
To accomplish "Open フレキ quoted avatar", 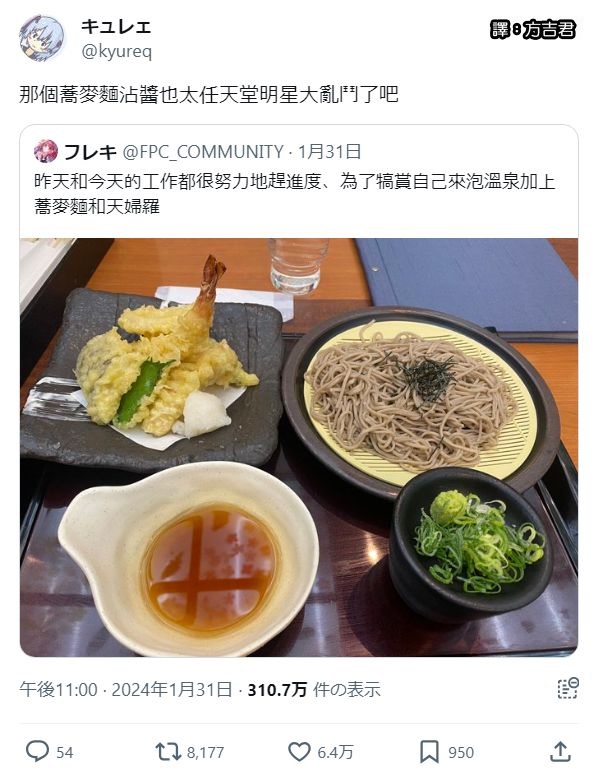I will pyautogui.click(x=46, y=151).
